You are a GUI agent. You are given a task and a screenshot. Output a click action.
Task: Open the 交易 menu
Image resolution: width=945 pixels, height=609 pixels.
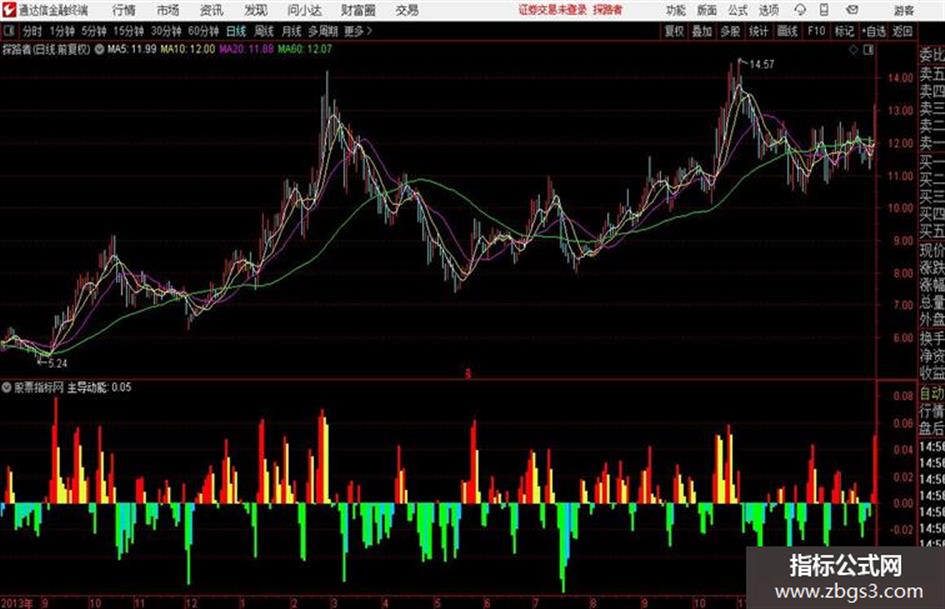pos(407,10)
